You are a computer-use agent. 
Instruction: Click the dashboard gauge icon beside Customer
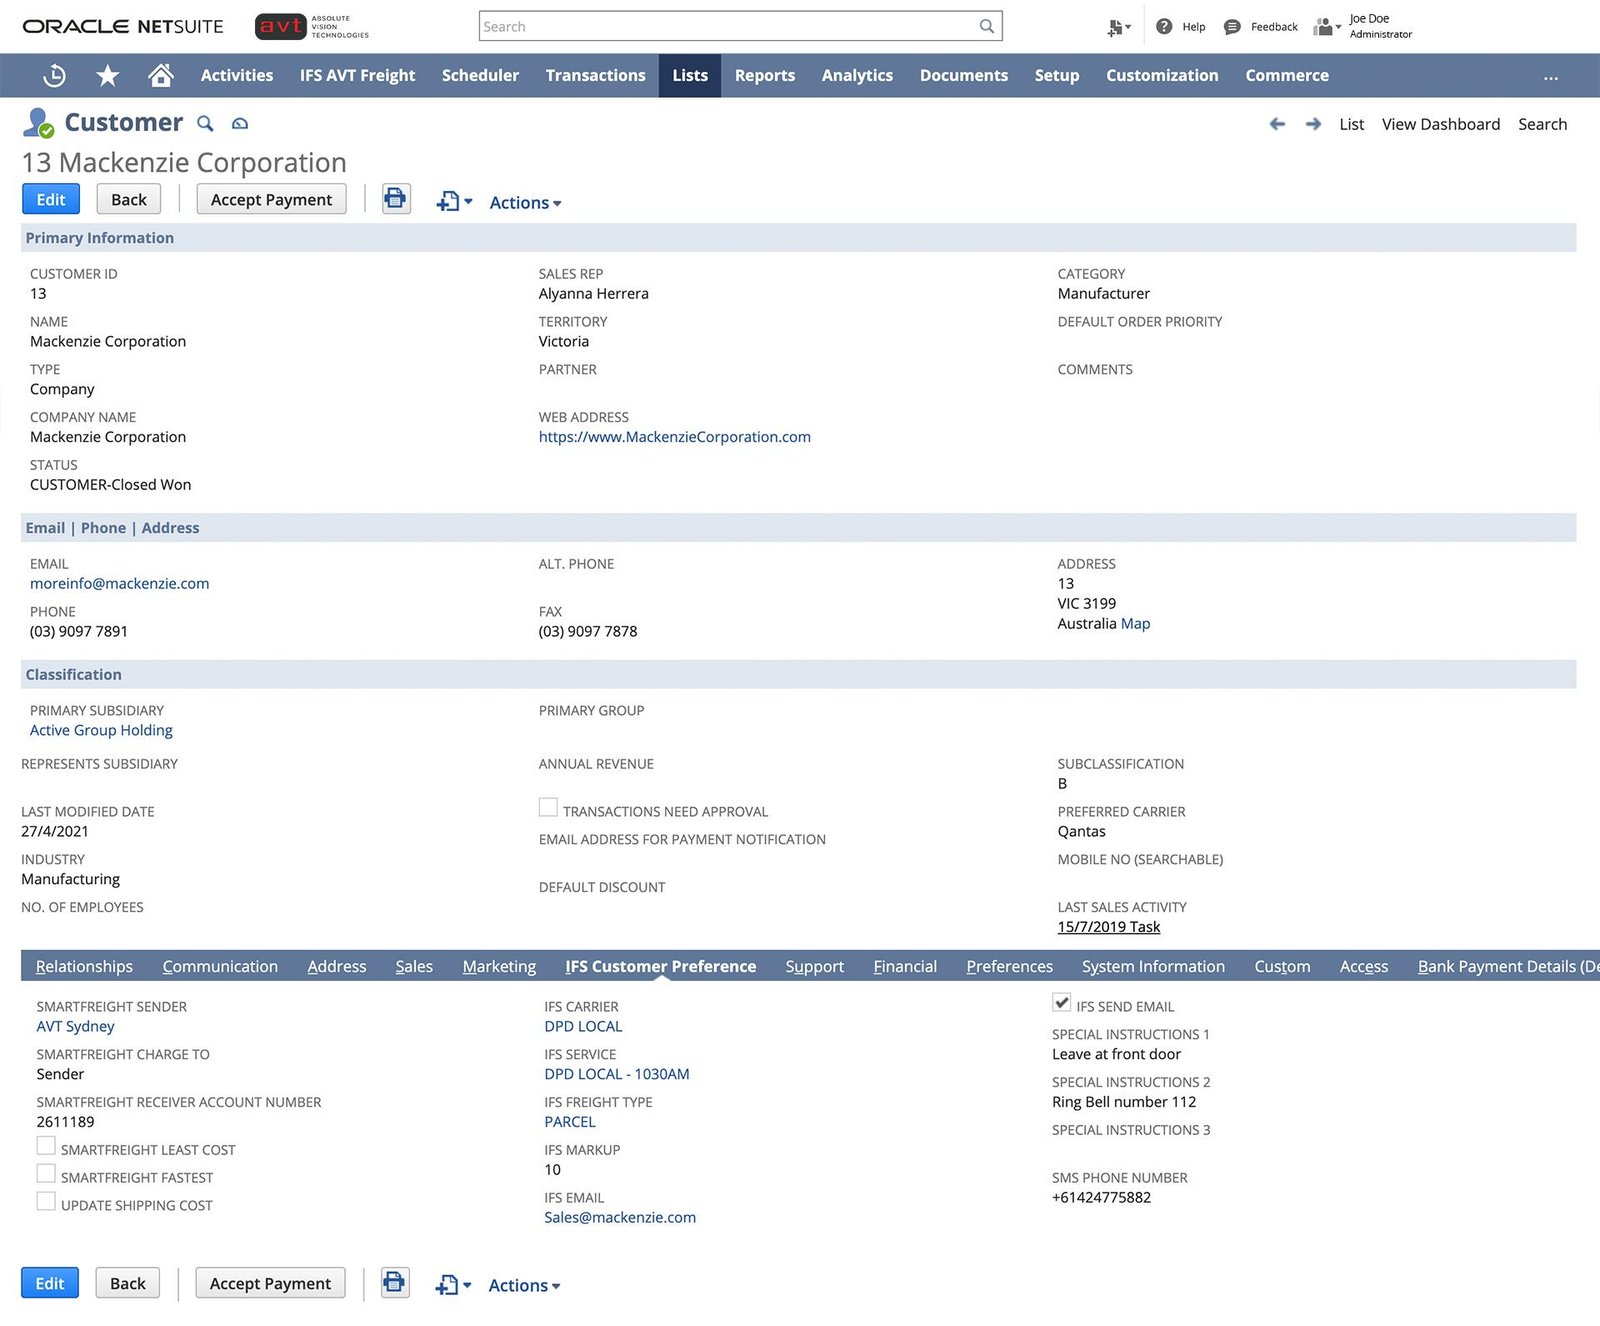[x=240, y=124]
